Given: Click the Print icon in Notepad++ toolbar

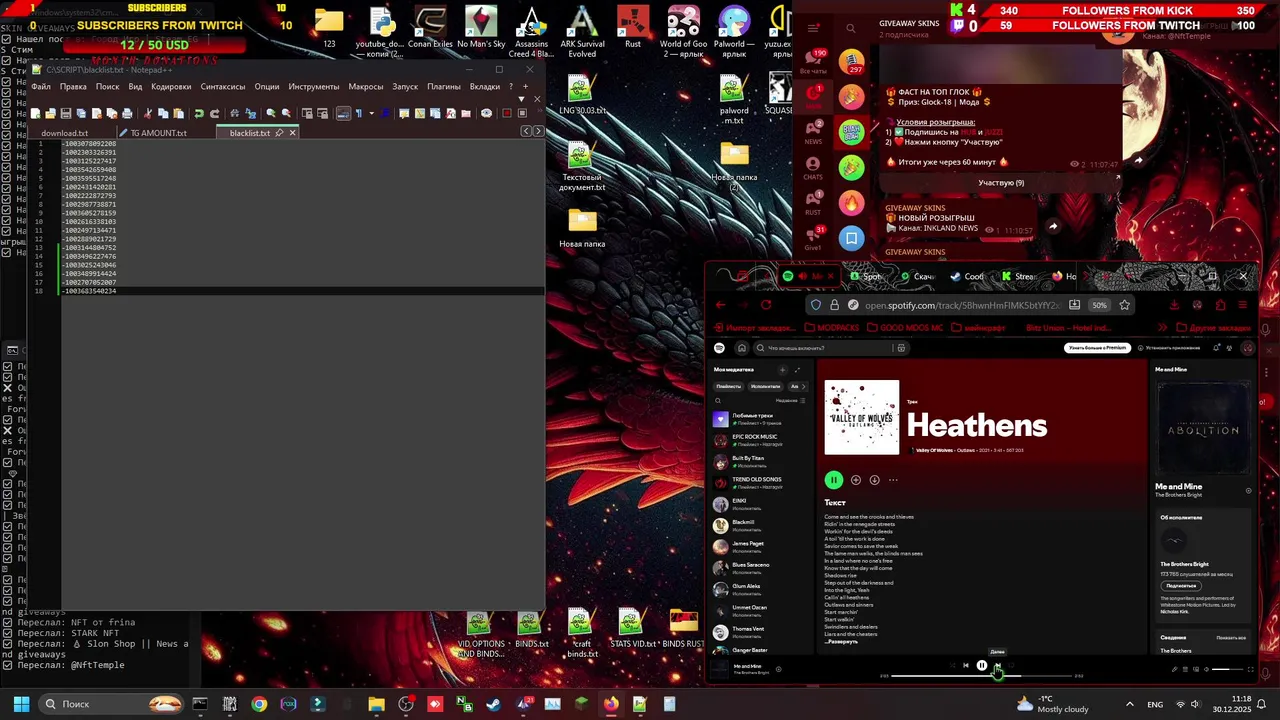Looking at the screenshot, I should [x=127, y=114].
